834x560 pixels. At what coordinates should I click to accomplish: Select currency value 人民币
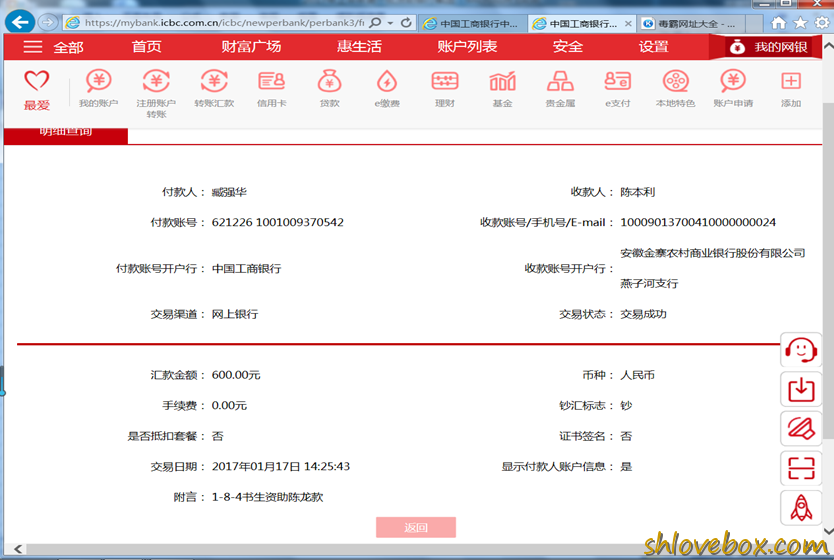click(x=637, y=375)
